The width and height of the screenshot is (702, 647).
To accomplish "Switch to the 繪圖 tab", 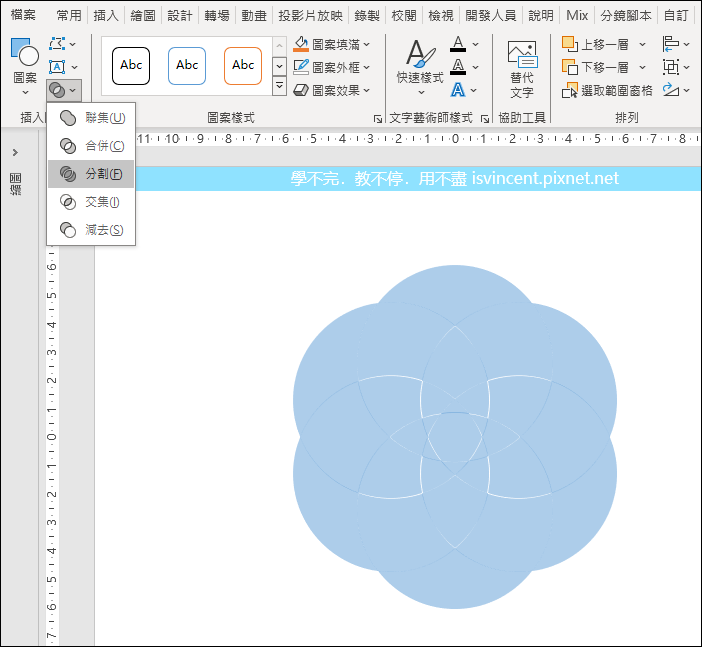I will (143, 16).
